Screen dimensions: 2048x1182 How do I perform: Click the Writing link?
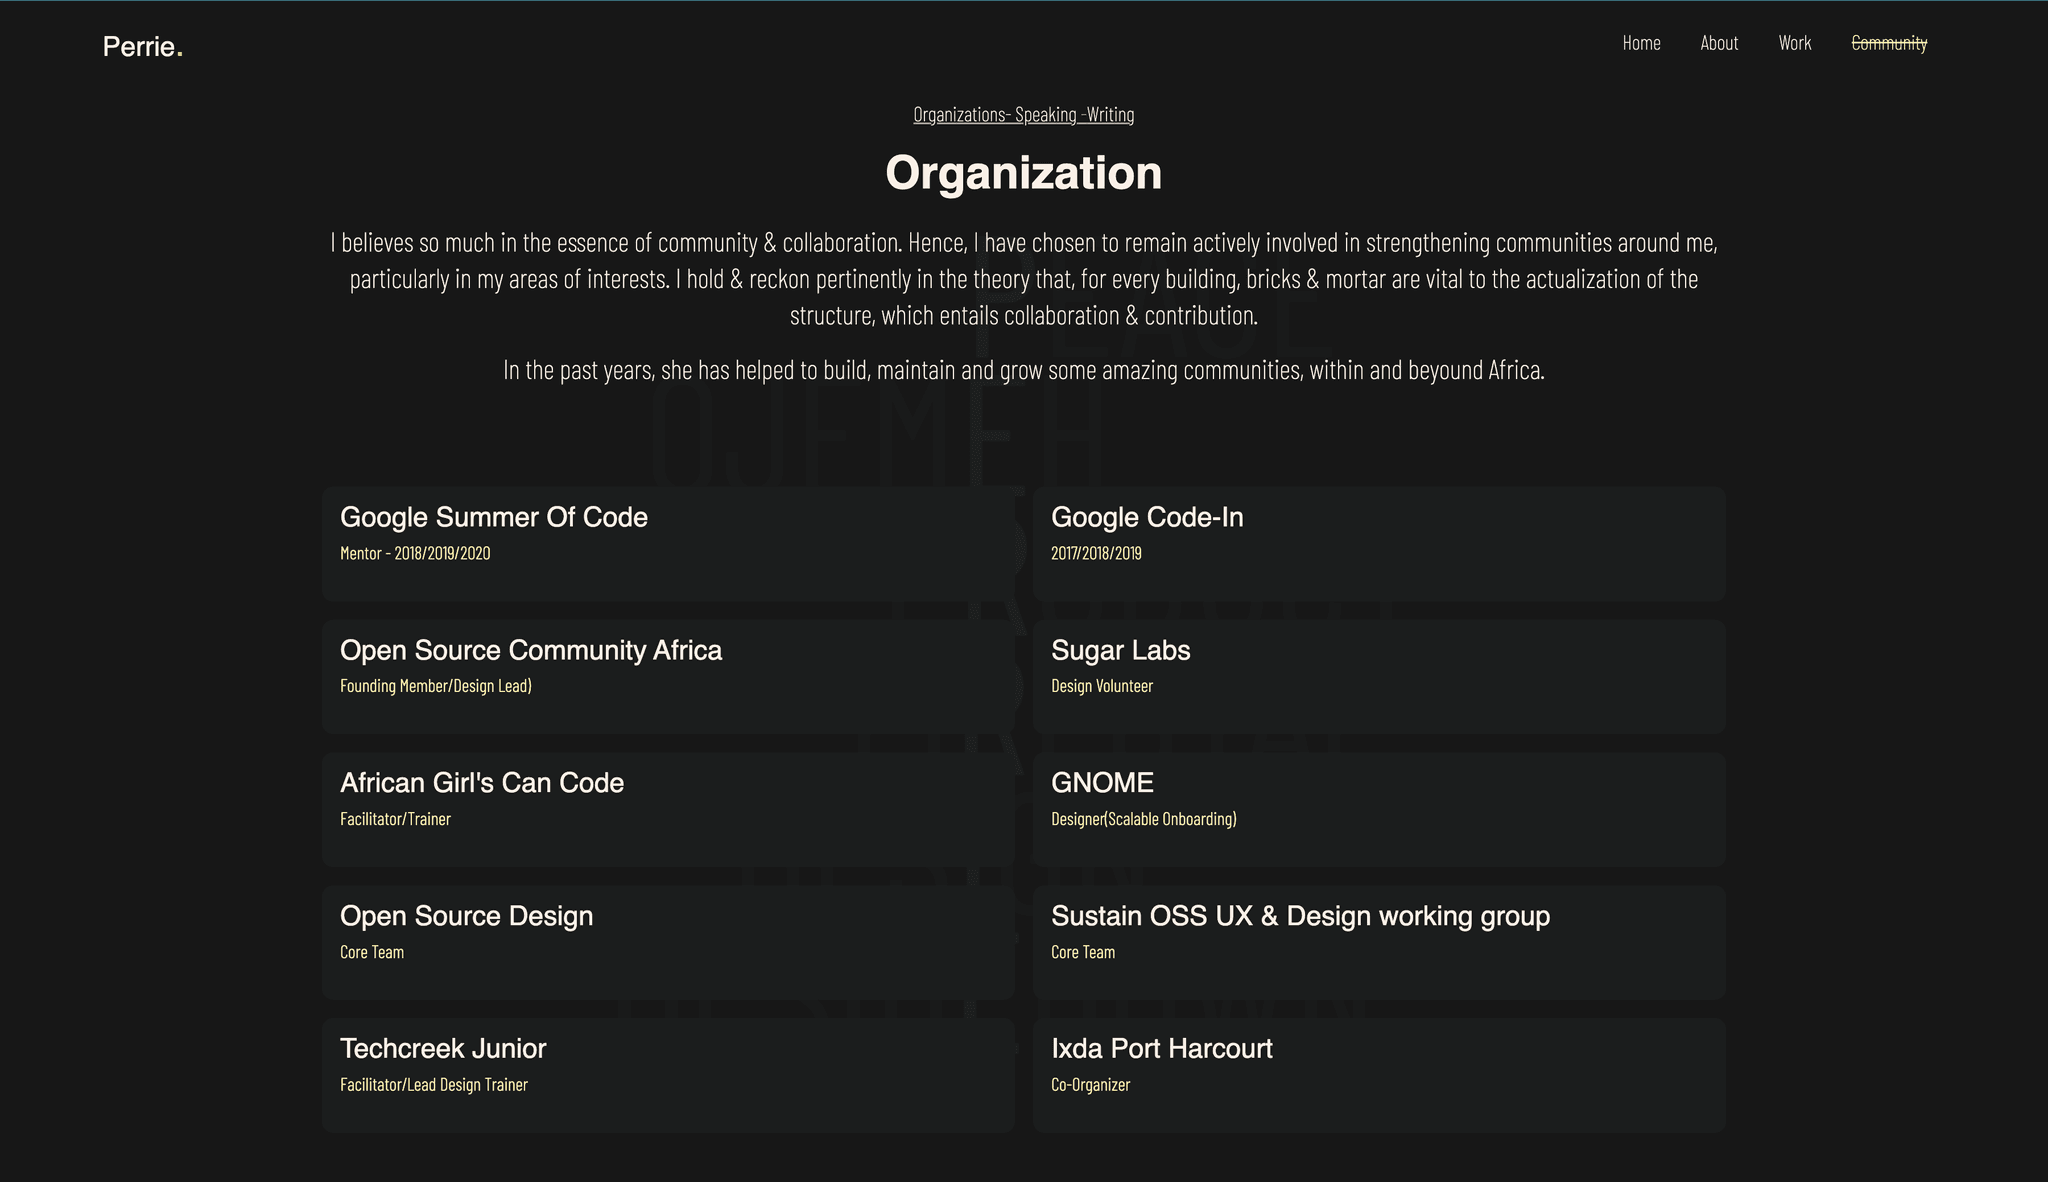pyautogui.click(x=1110, y=114)
